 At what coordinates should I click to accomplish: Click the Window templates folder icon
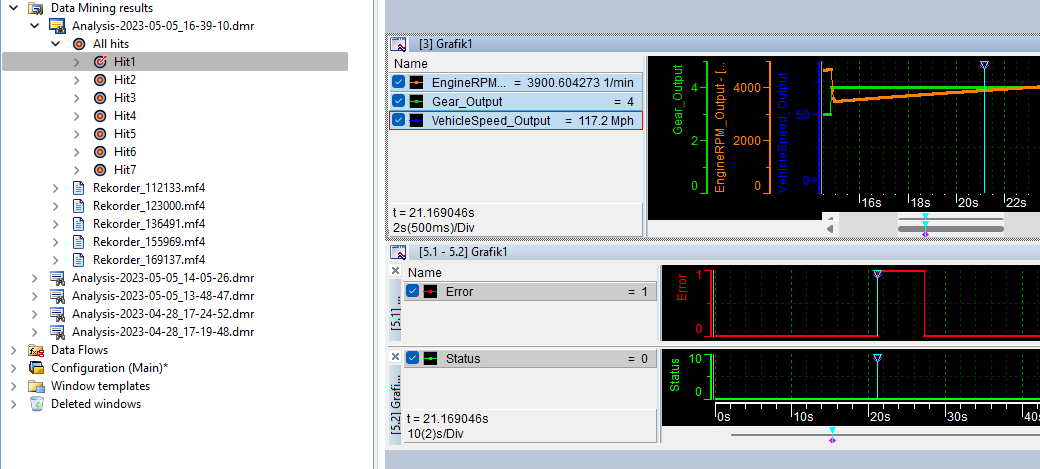(36, 385)
